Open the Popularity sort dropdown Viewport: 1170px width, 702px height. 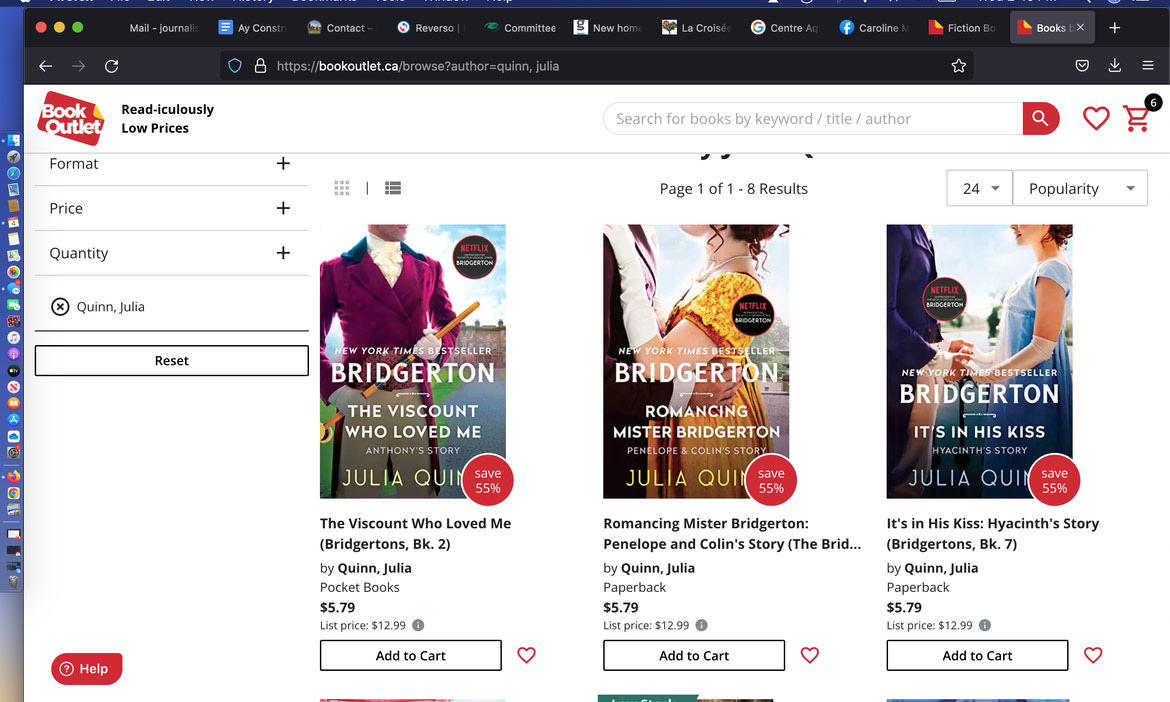click(1080, 188)
